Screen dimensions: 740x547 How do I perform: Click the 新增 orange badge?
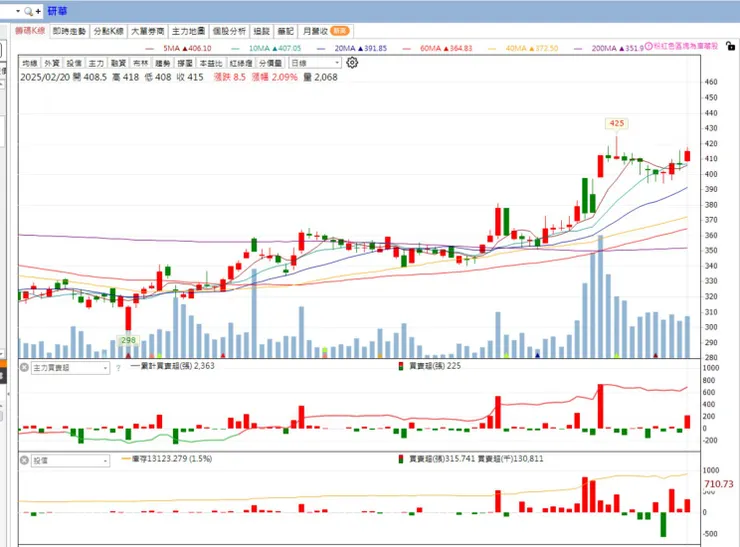339,31
